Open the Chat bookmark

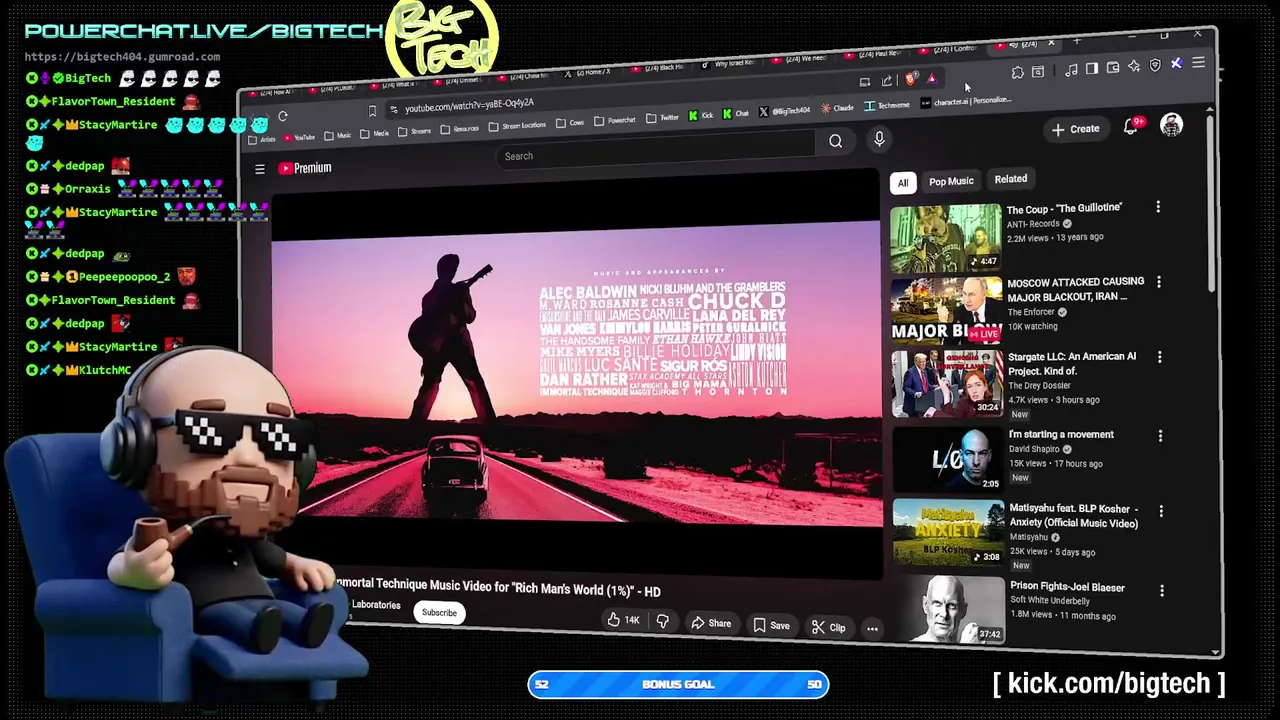736,114
